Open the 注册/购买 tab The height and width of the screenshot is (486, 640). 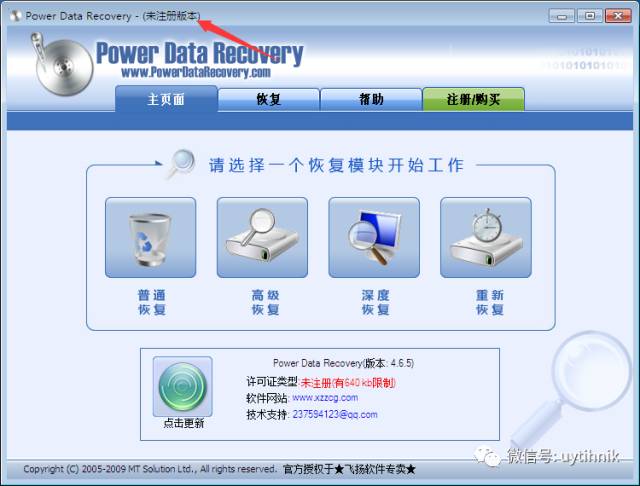(x=473, y=99)
